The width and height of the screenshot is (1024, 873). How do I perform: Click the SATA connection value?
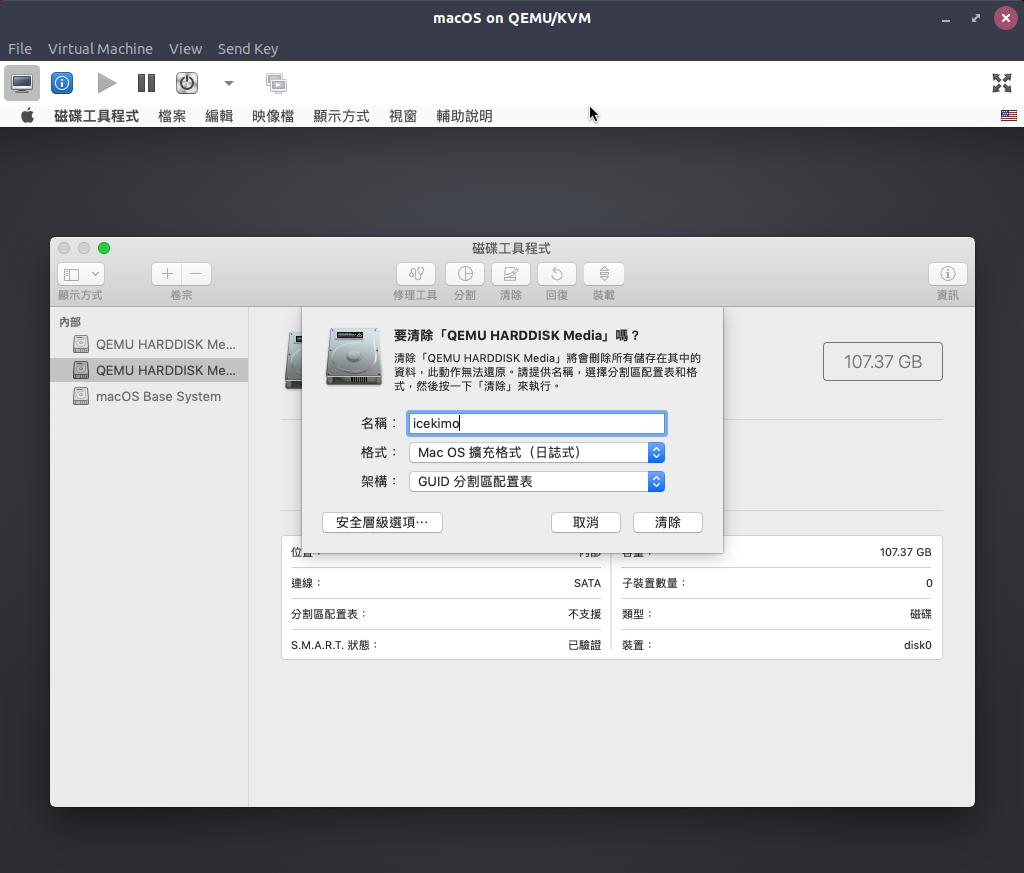coord(587,583)
